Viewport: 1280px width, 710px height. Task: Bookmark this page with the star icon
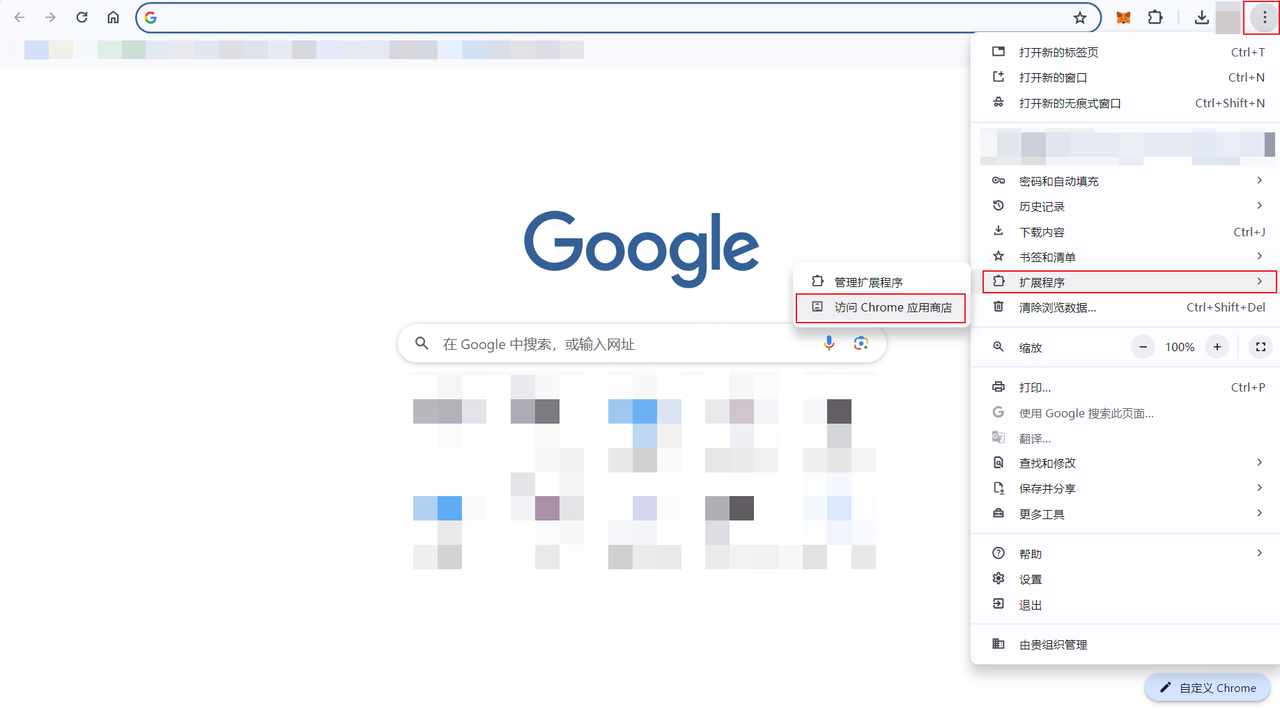click(x=1080, y=17)
